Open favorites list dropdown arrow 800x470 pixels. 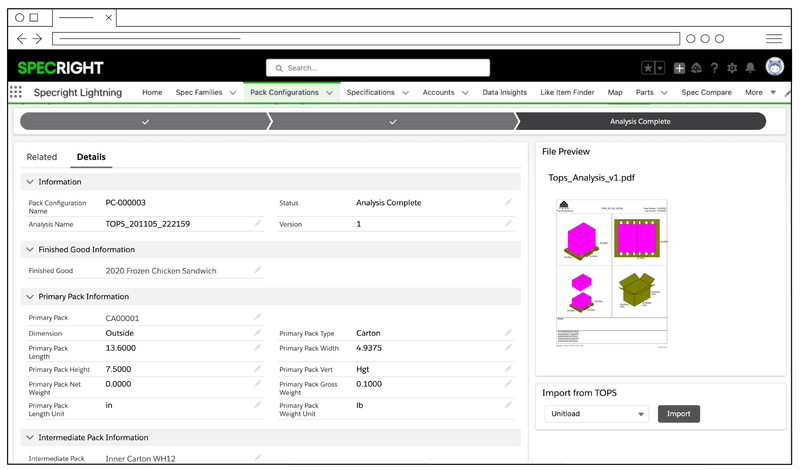tap(660, 68)
